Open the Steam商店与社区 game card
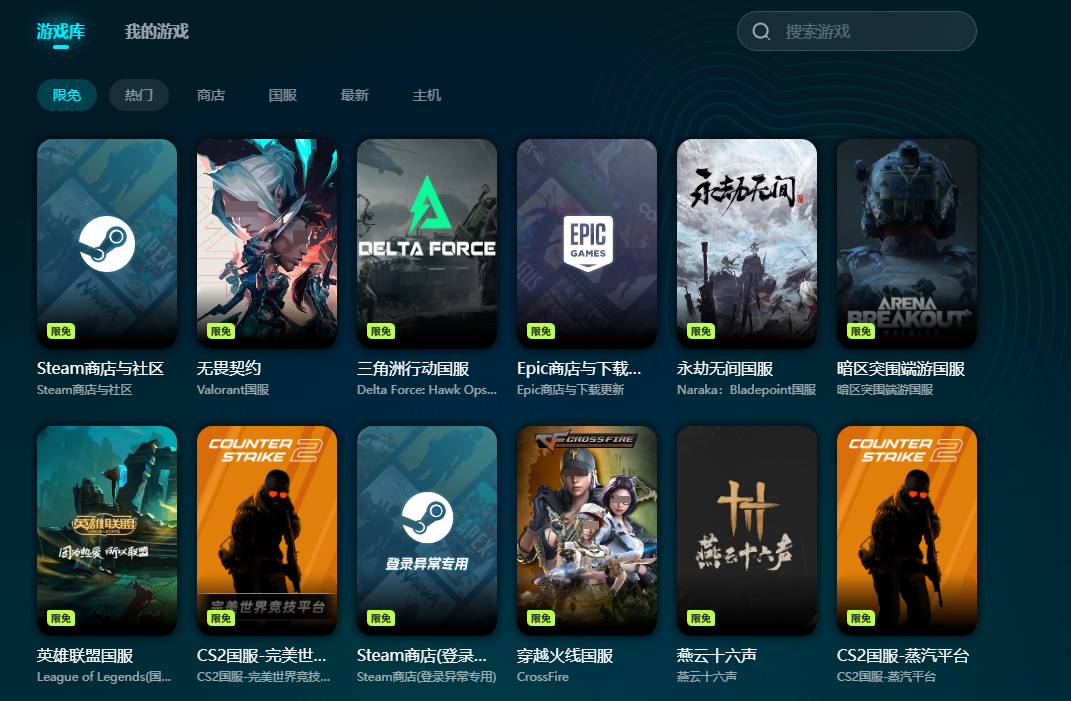1071x701 pixels. 107,244
